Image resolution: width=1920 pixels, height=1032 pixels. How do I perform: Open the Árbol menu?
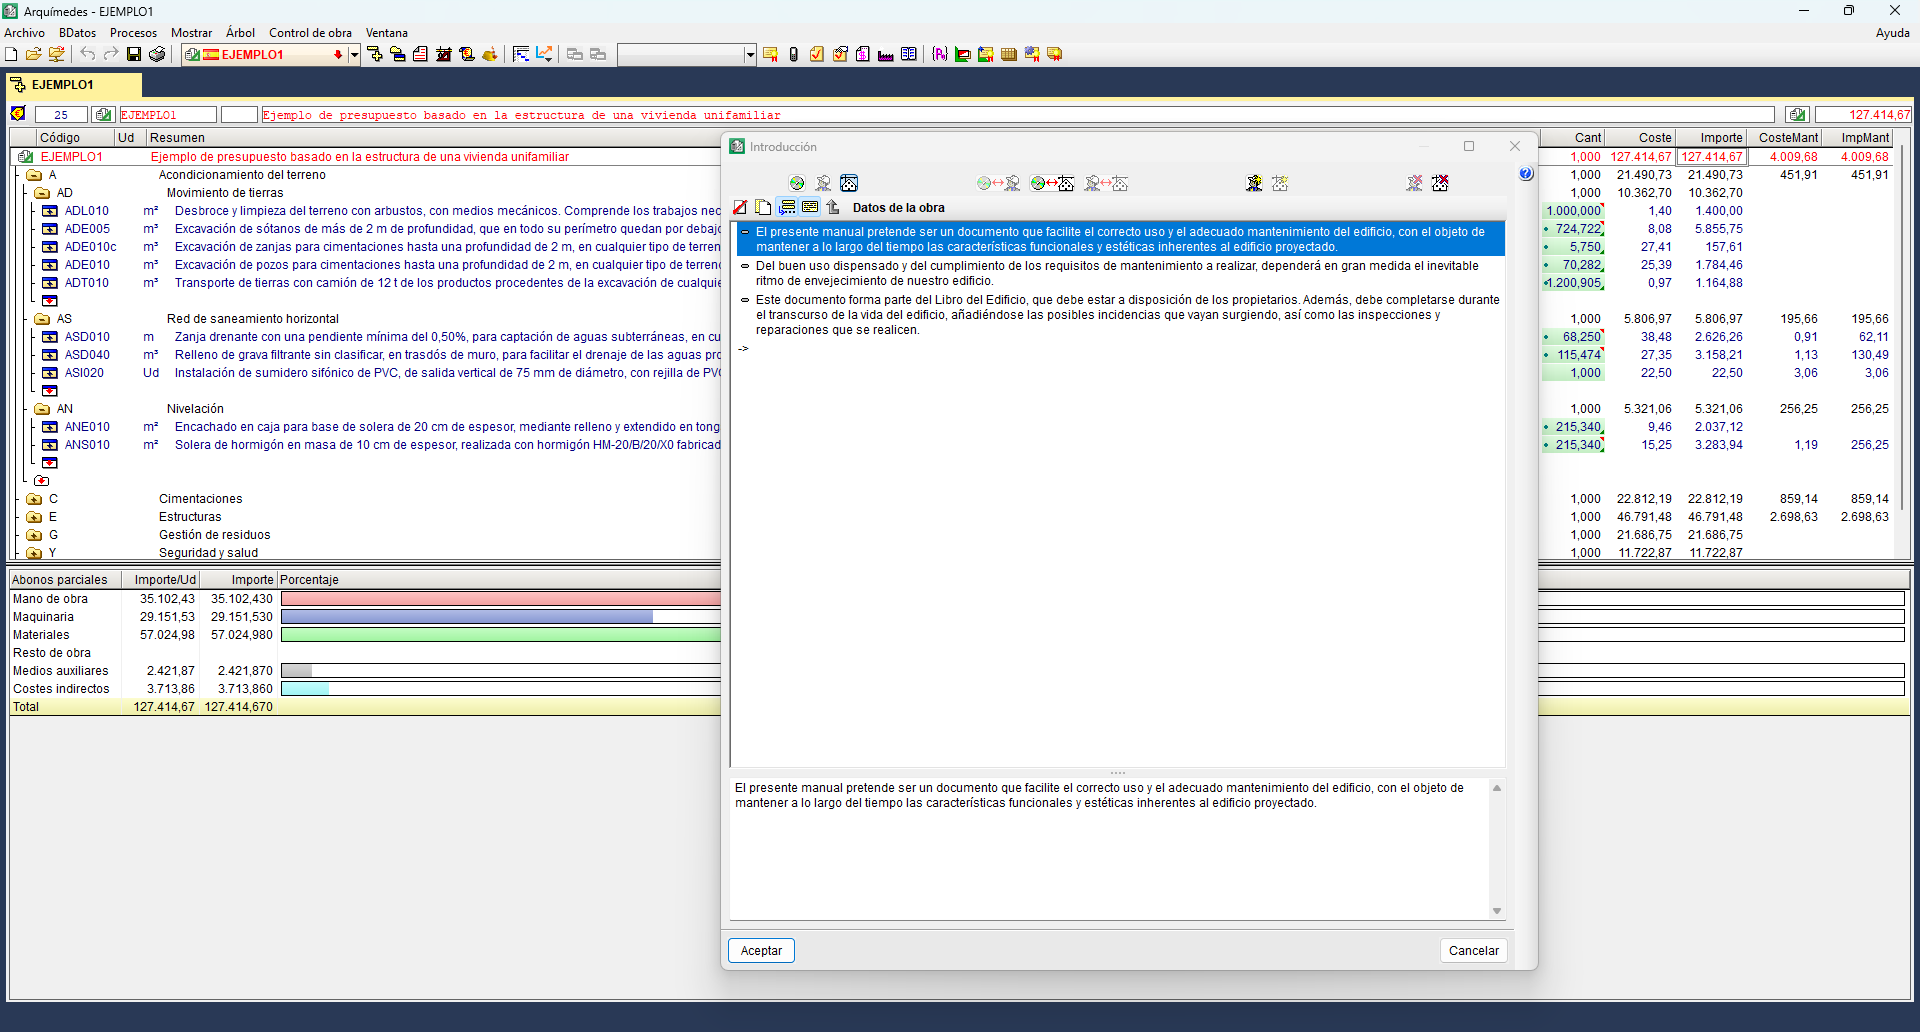point(240,33)
